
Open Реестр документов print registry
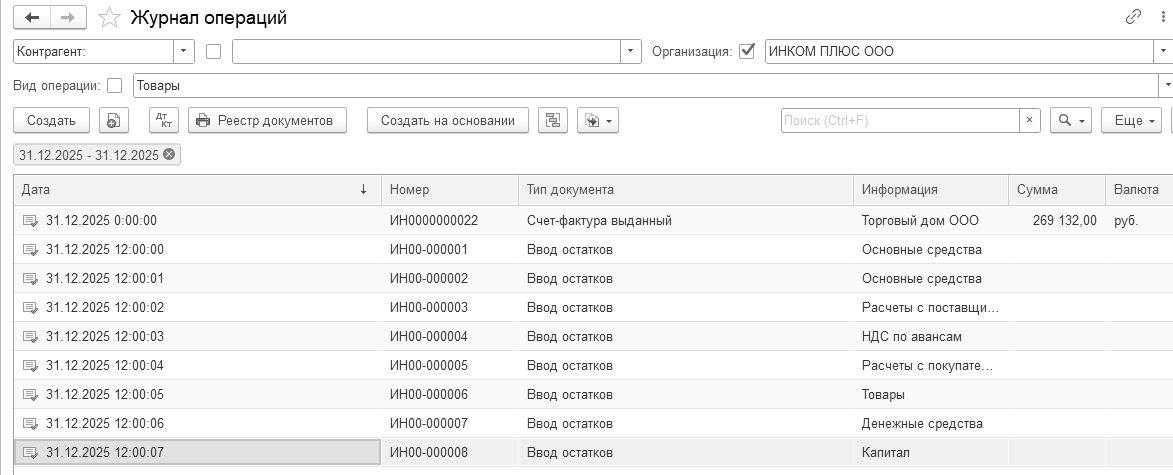(x=267, y=121)
